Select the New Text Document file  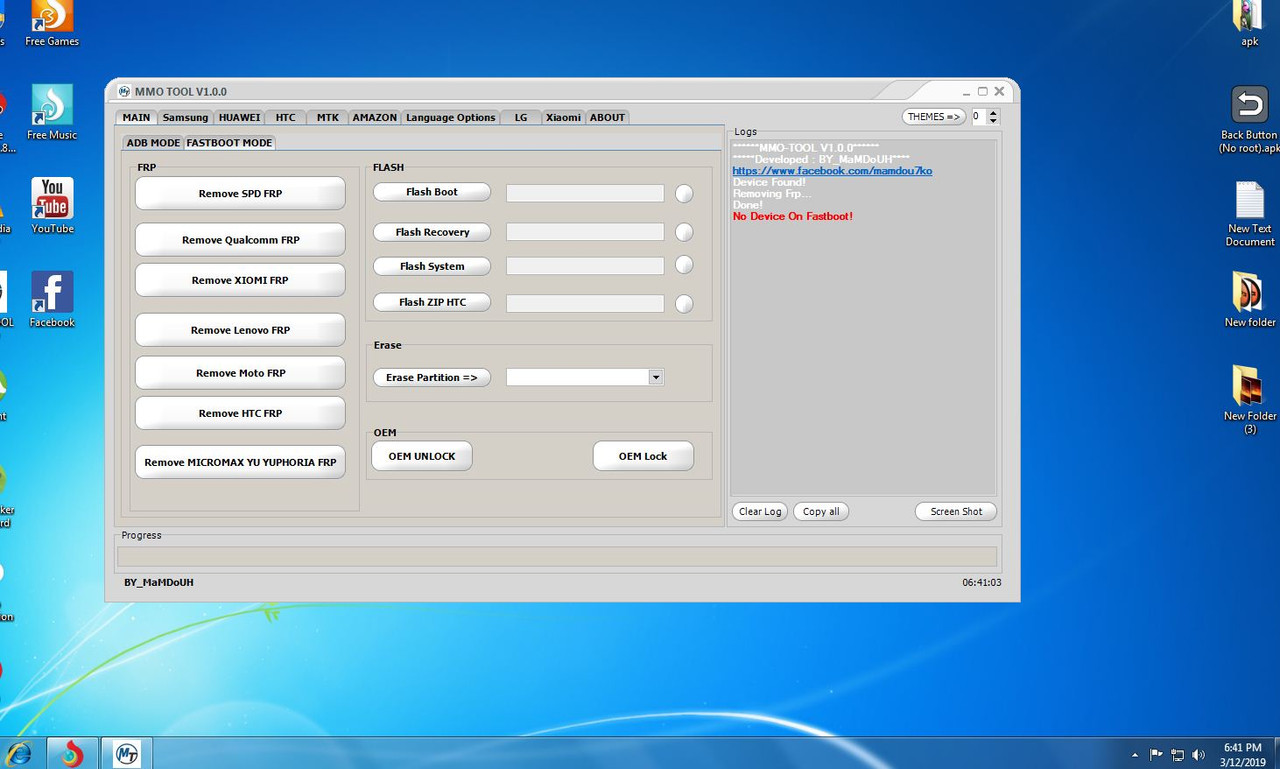(x=1250, y=213)
